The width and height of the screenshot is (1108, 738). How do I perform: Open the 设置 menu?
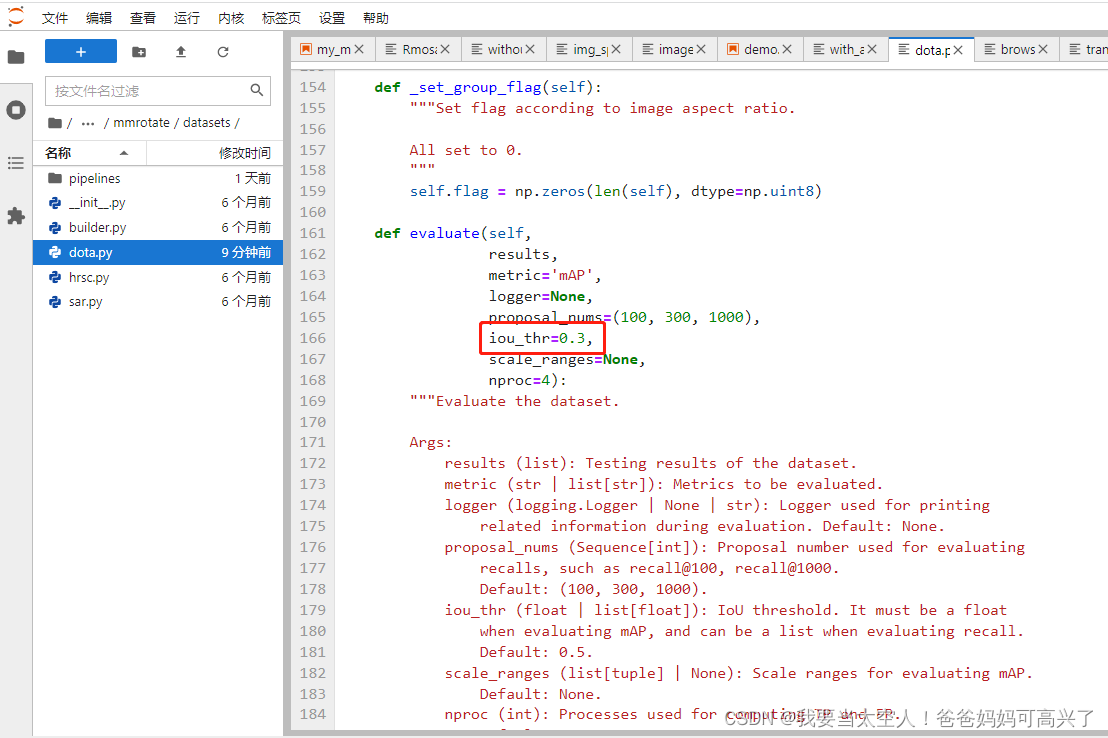[x=332, y=18]
